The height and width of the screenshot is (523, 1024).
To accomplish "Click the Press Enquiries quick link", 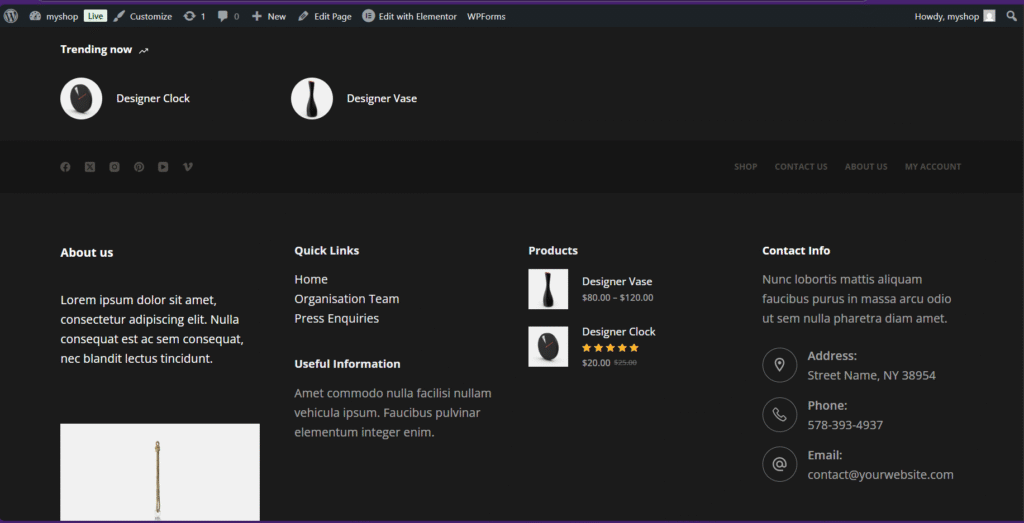I will click(x=336, y=319).
